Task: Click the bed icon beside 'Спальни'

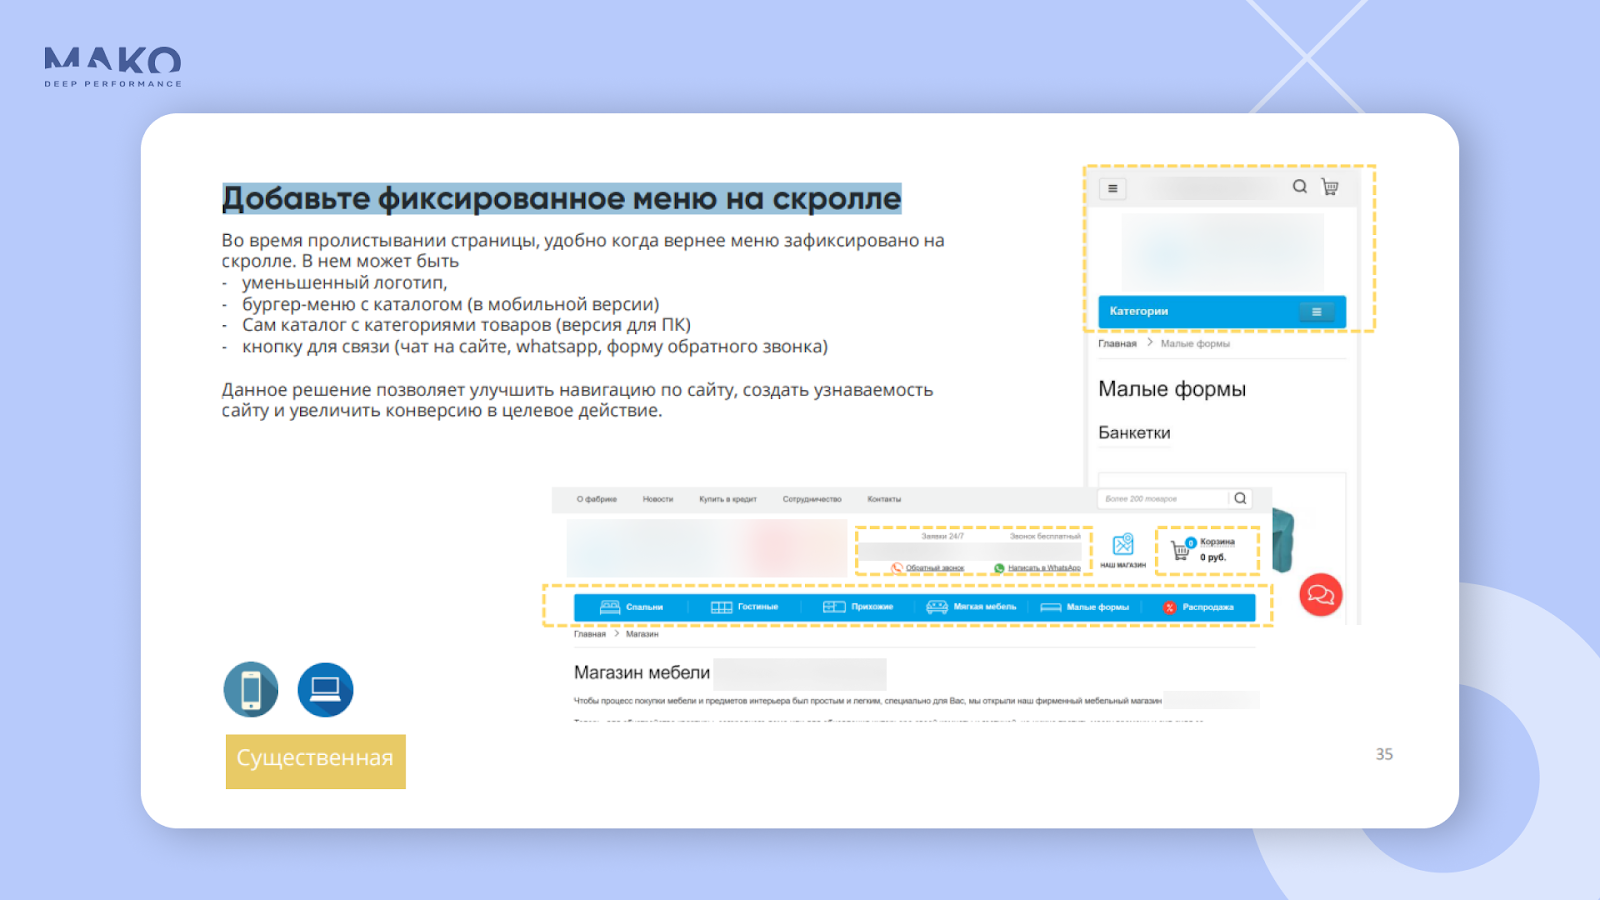Action: pos(610,607)
